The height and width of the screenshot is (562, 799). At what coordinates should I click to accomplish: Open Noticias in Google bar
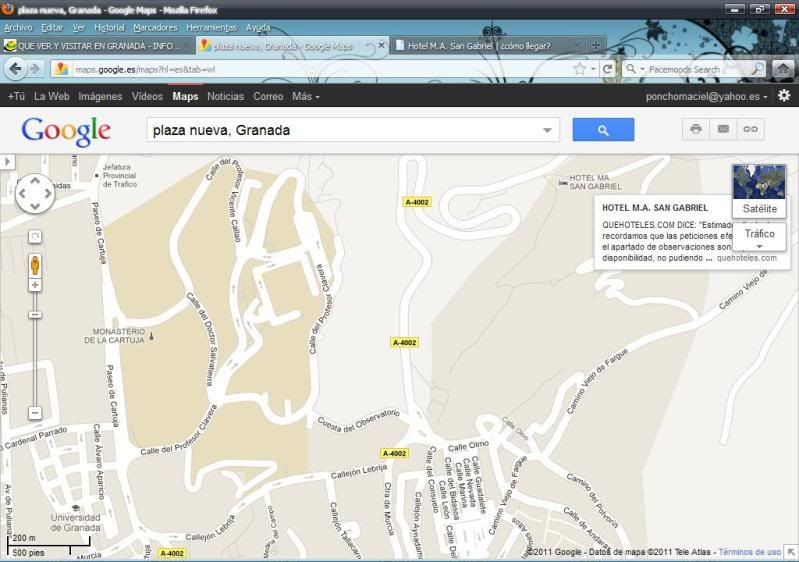pyautogui.click(x=225, y=96)
